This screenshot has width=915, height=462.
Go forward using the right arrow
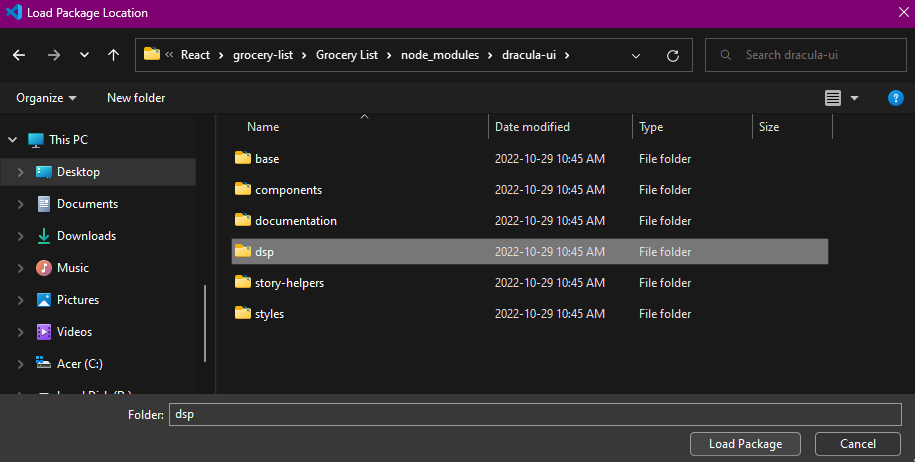click(x=54, y=55)
